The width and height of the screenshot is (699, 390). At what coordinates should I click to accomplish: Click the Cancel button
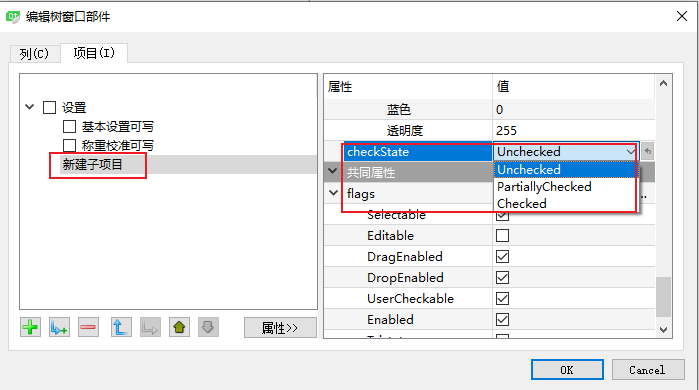pyautogui.click(x=648, y=370)
